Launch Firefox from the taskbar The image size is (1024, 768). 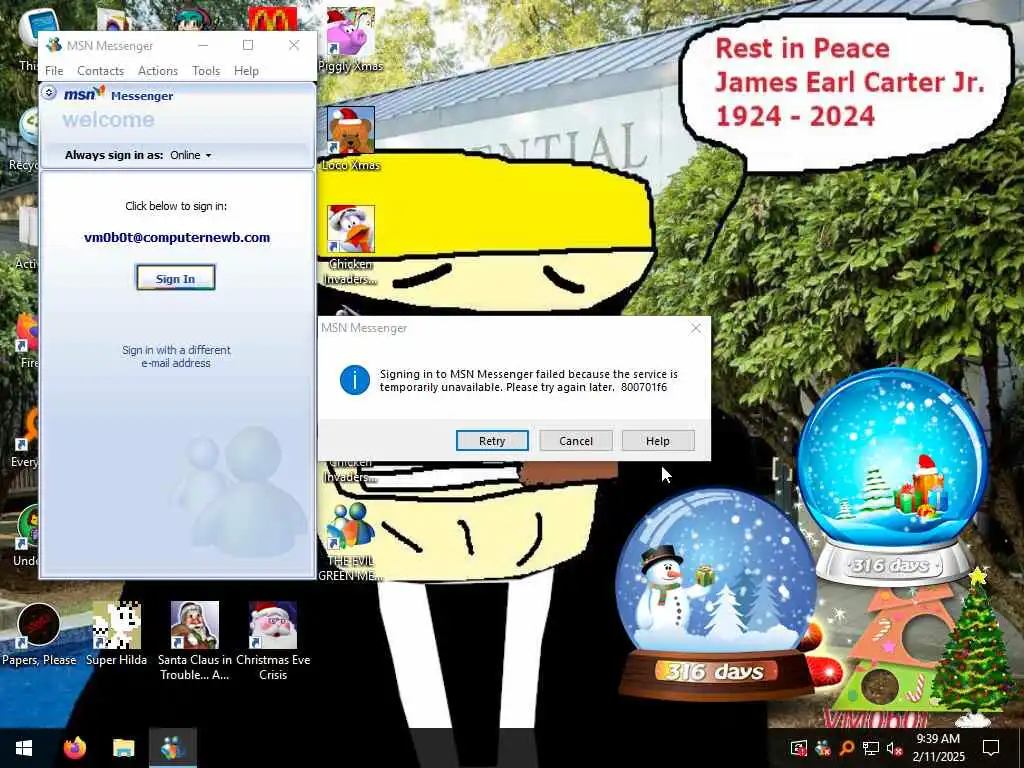click(x=74, y=748)
